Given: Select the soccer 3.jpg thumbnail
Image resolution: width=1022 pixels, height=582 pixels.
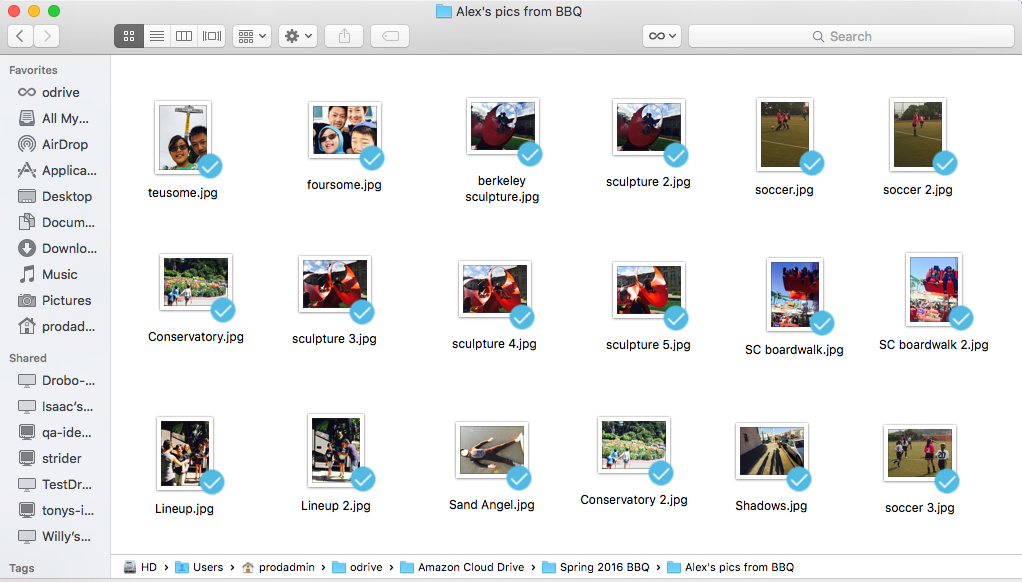Looking at the screenshot, I should (920, 453).
